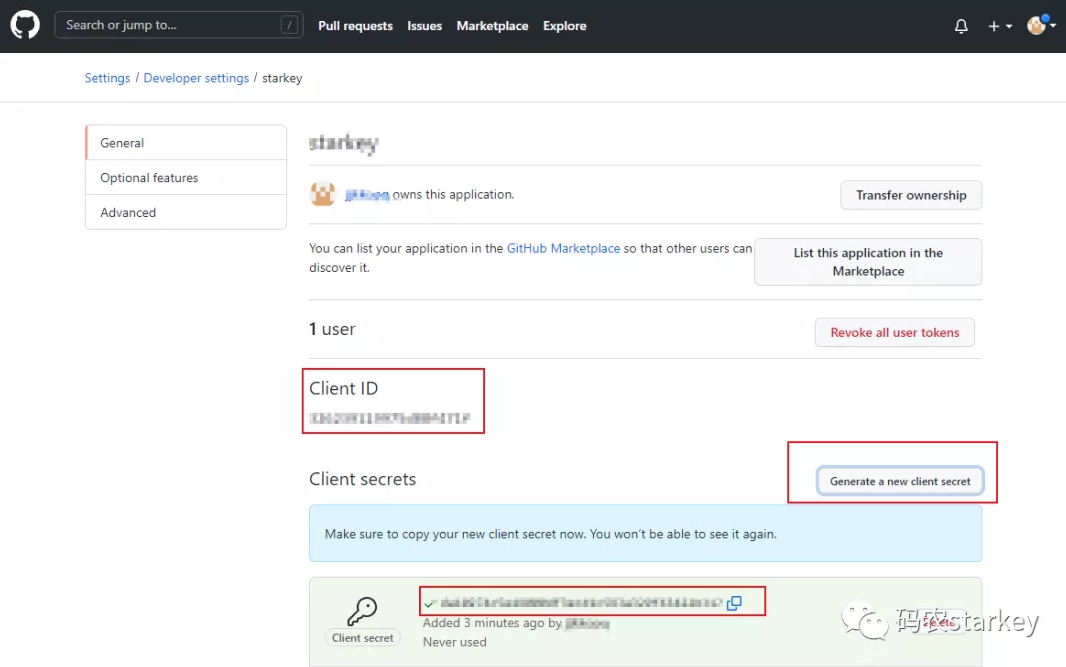Open Pull requests in top navigation
This screenshot has height=667, width=1066.
[x=355, y=26]
